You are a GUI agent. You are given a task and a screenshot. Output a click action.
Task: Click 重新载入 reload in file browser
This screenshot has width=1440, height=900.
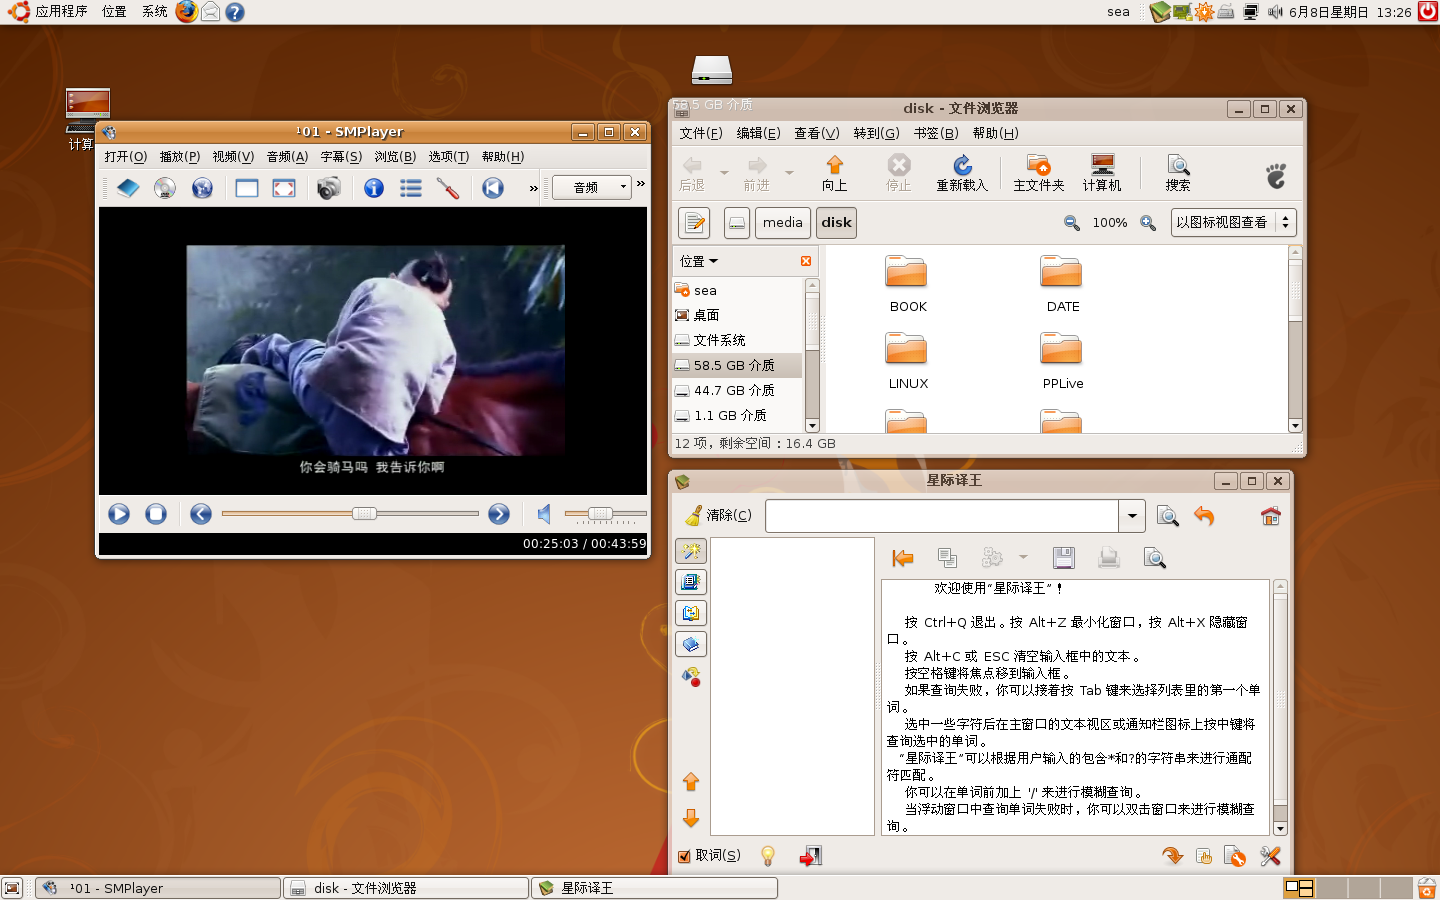tap(962, 172)
